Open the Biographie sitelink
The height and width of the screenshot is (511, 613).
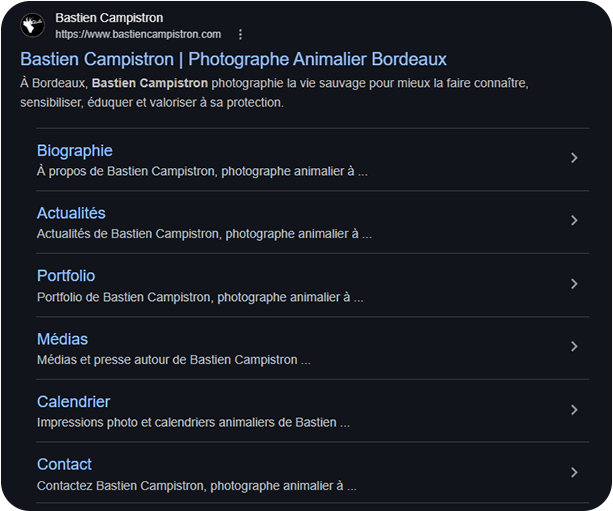coord(75,151)
